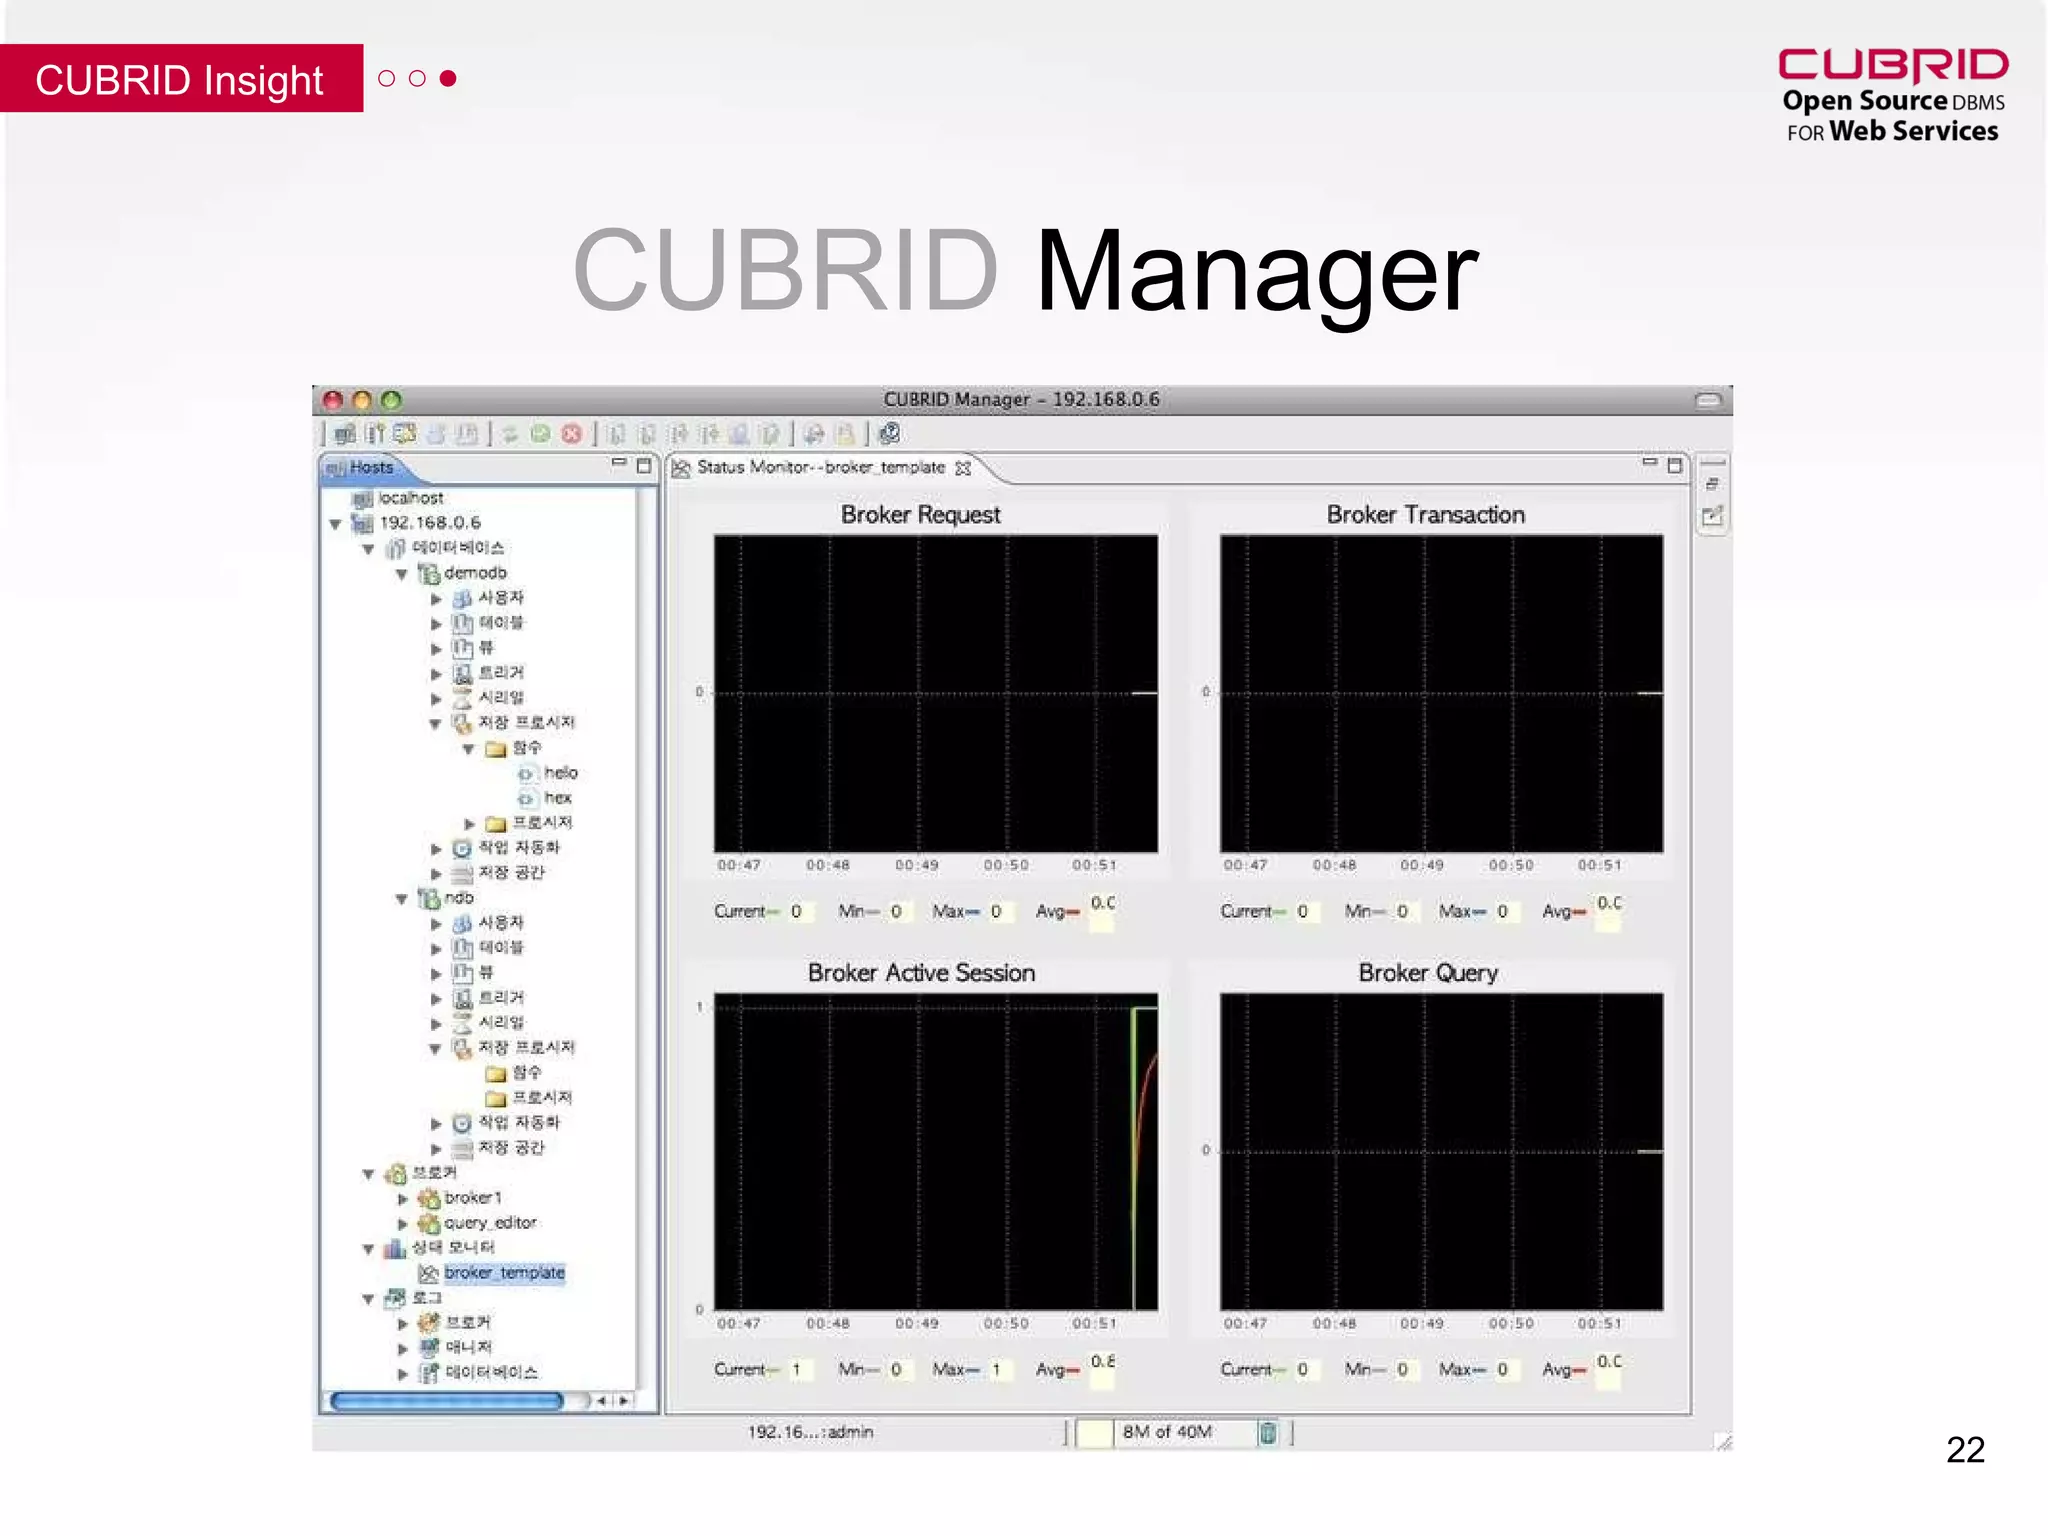This screenshot has height=1536, width=2048.
Task: Expand 테이블 under demodb
Action: [436, 624]
